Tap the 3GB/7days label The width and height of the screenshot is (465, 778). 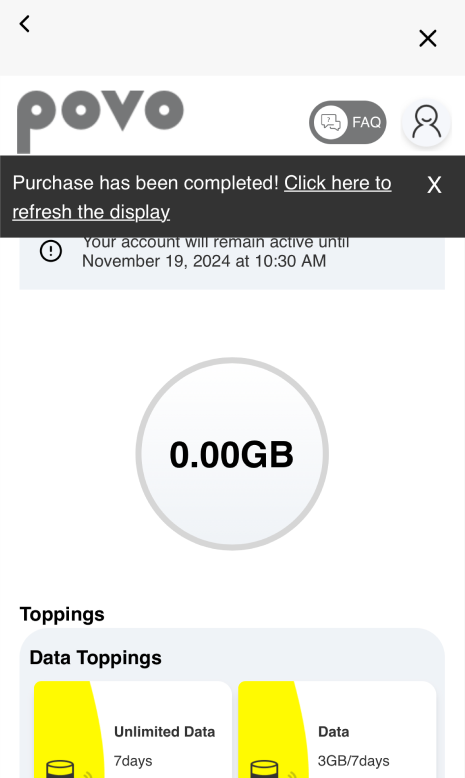point(353,761)
